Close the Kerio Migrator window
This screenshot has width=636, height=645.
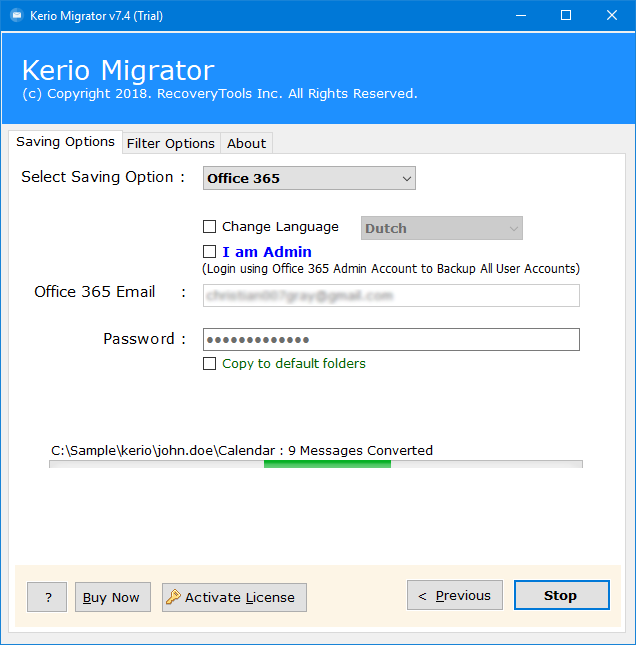click(x=612, y=16)
